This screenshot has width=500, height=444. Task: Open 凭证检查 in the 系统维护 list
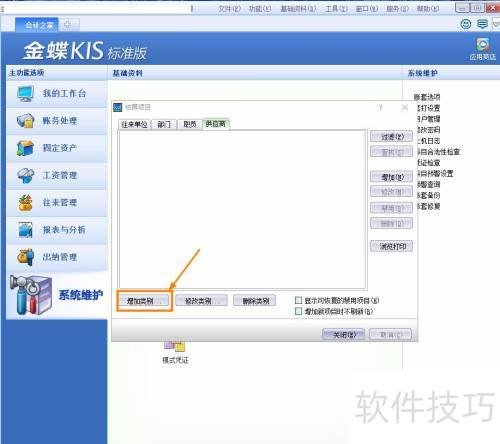(x=429, y=162)
